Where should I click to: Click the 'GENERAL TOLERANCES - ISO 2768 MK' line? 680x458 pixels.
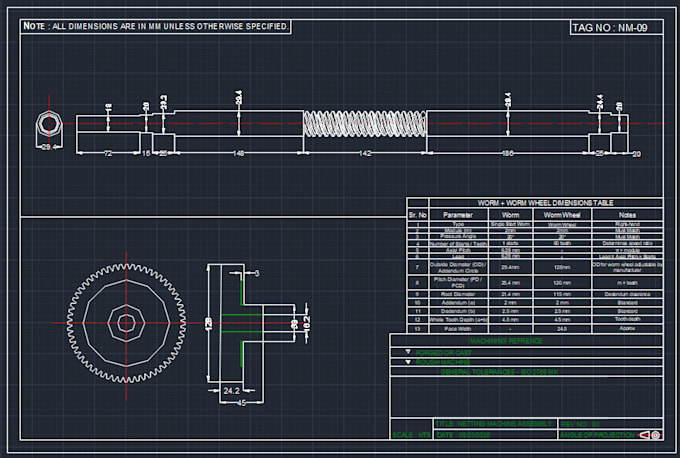pos(500,372)
